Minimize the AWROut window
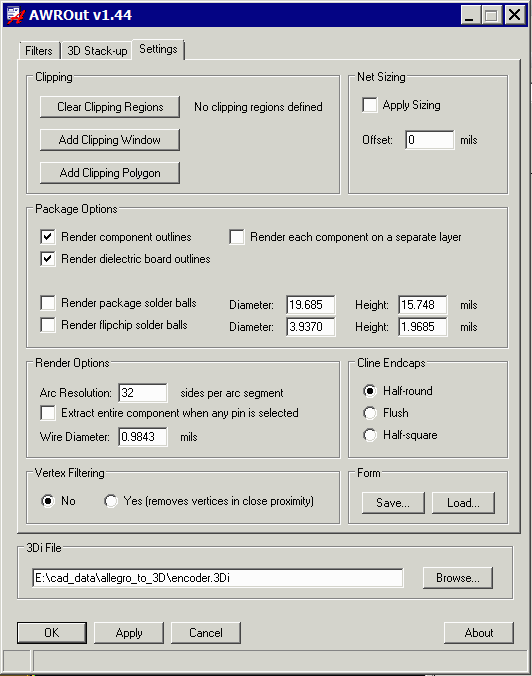 pos(470,16)
